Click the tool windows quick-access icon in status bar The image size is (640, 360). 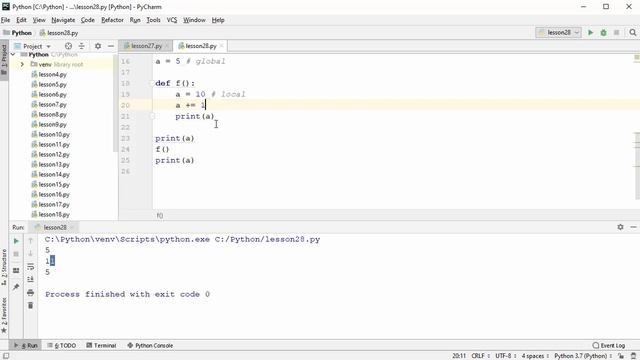coord(5,356)
